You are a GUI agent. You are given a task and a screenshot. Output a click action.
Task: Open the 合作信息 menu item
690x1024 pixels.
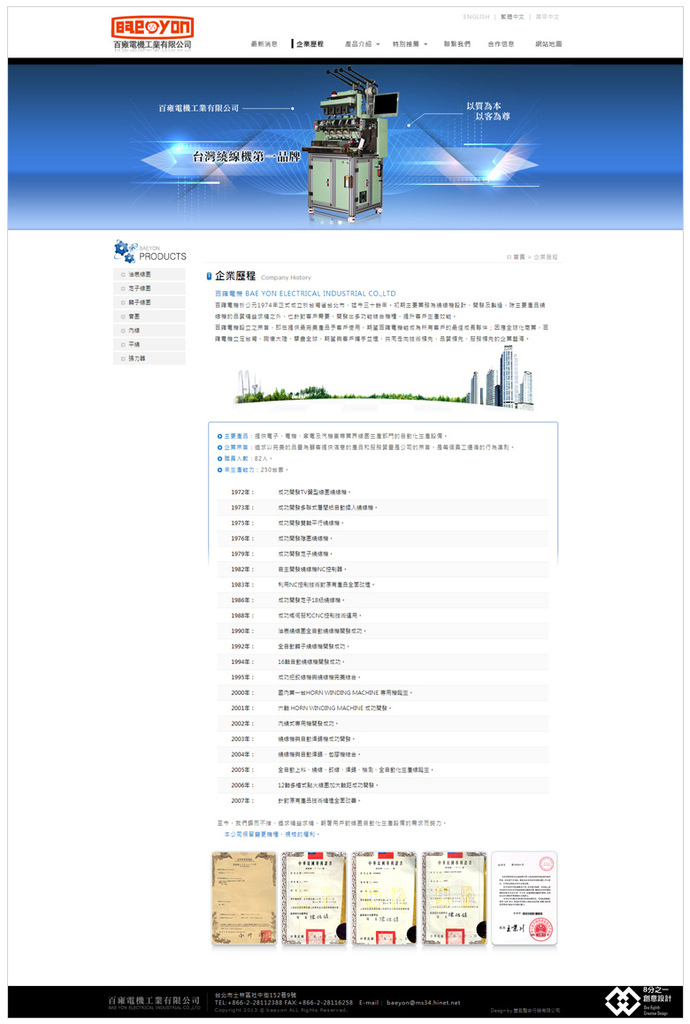point(501,44)
